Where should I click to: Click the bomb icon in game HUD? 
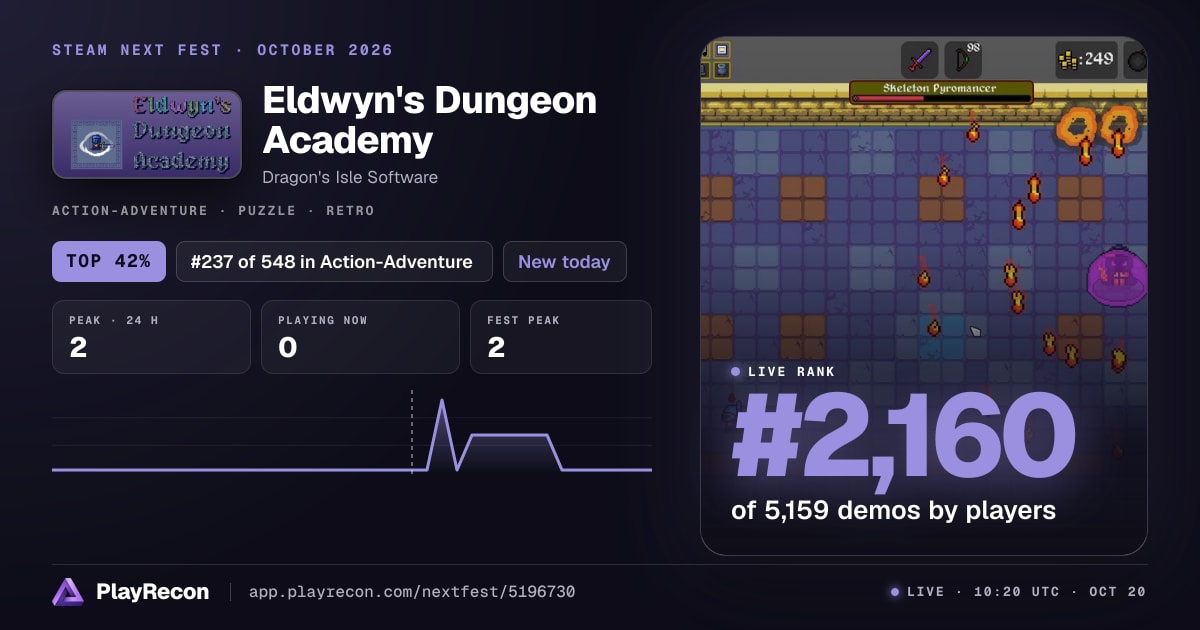(x=1136, y=60)
